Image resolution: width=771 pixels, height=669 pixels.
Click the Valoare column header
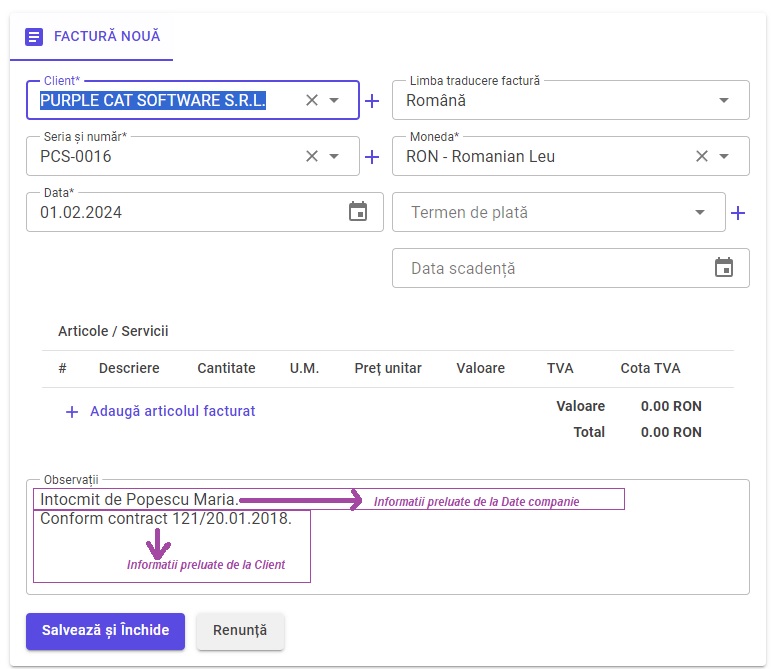[x=480, y=368]
